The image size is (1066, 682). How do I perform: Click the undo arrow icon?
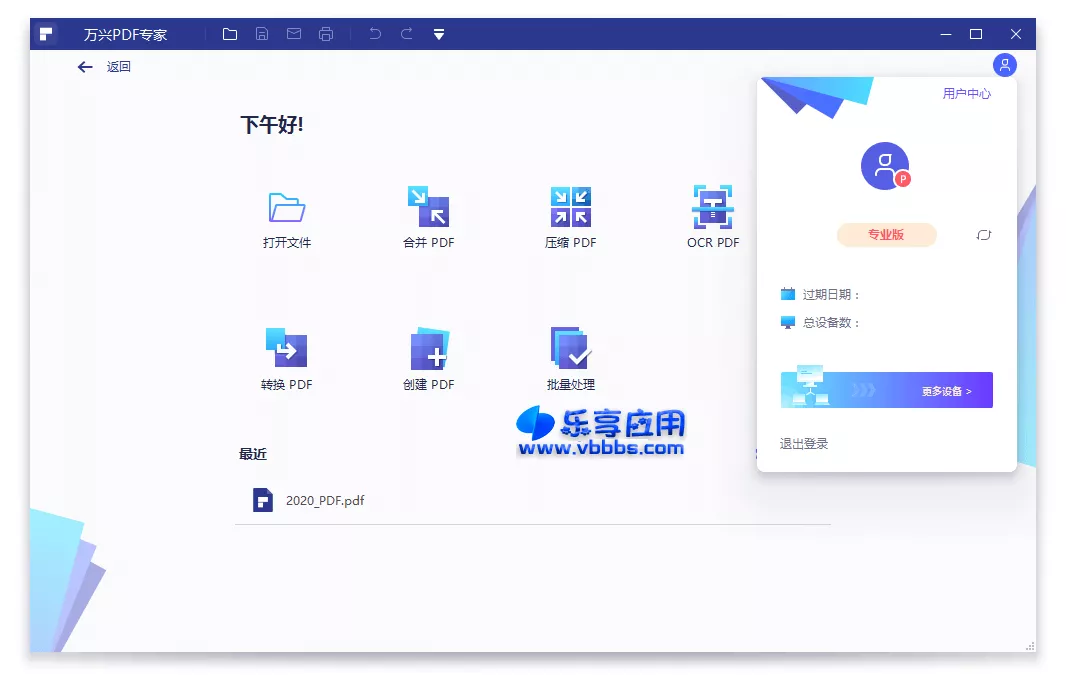click(374, 33)
